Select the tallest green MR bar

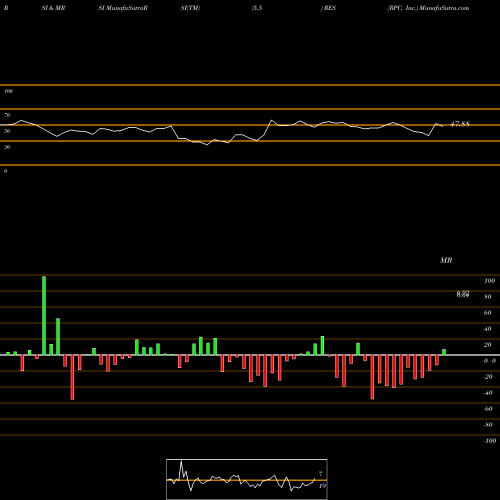click(x=44, y=315)
